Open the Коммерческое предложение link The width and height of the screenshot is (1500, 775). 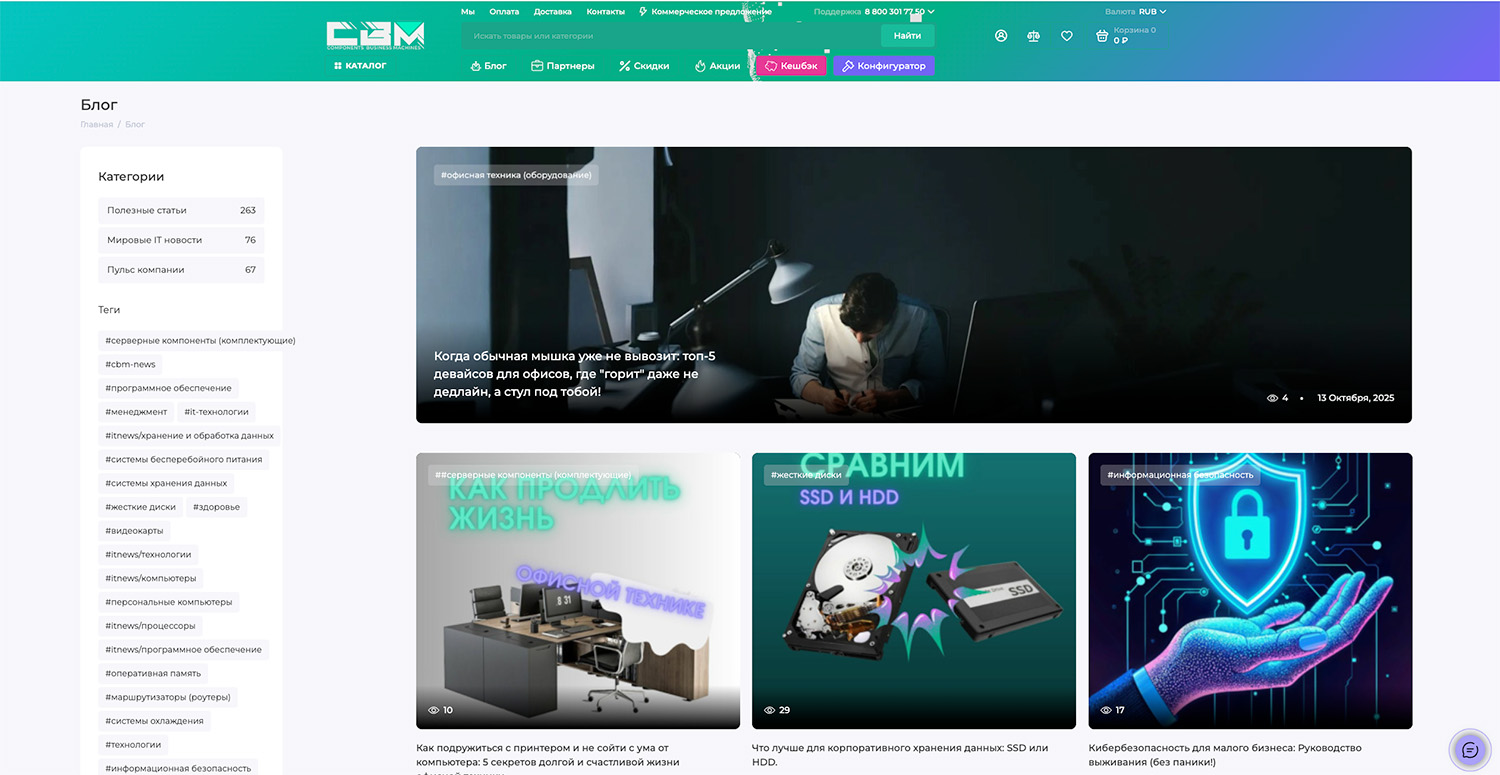click(x=705, y=12)
